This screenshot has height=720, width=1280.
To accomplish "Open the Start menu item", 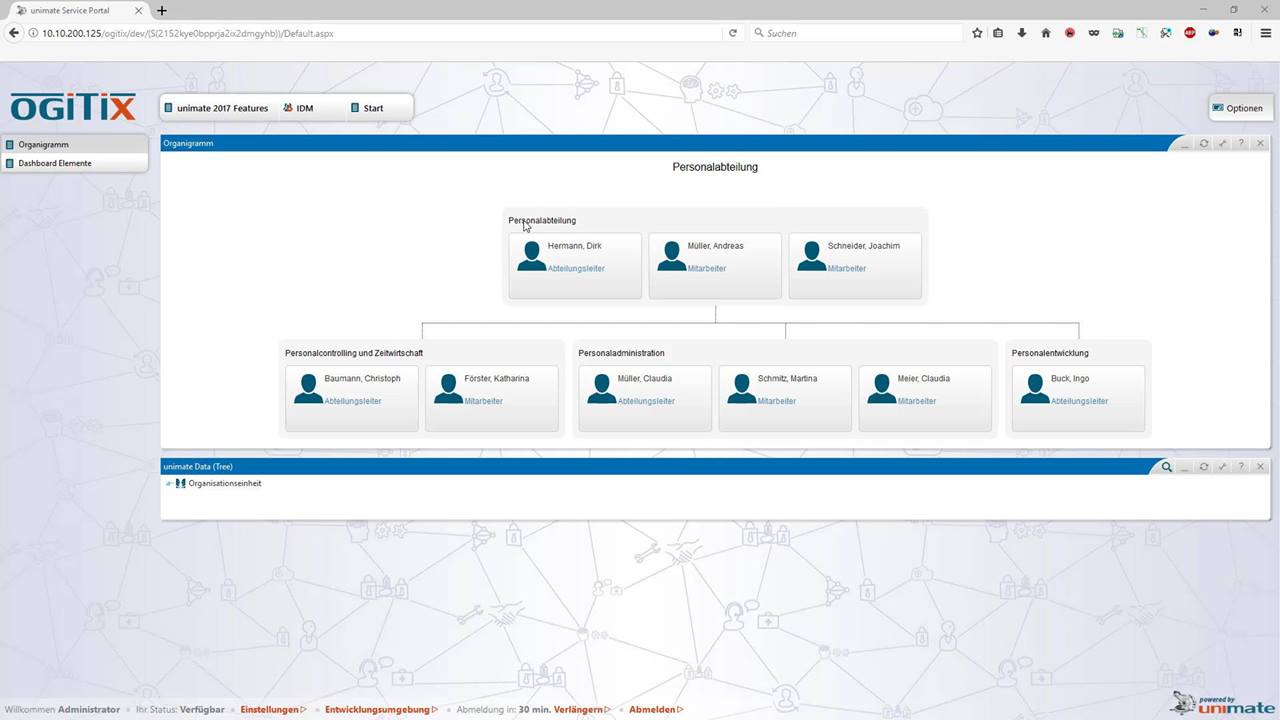I will point(367,108).
